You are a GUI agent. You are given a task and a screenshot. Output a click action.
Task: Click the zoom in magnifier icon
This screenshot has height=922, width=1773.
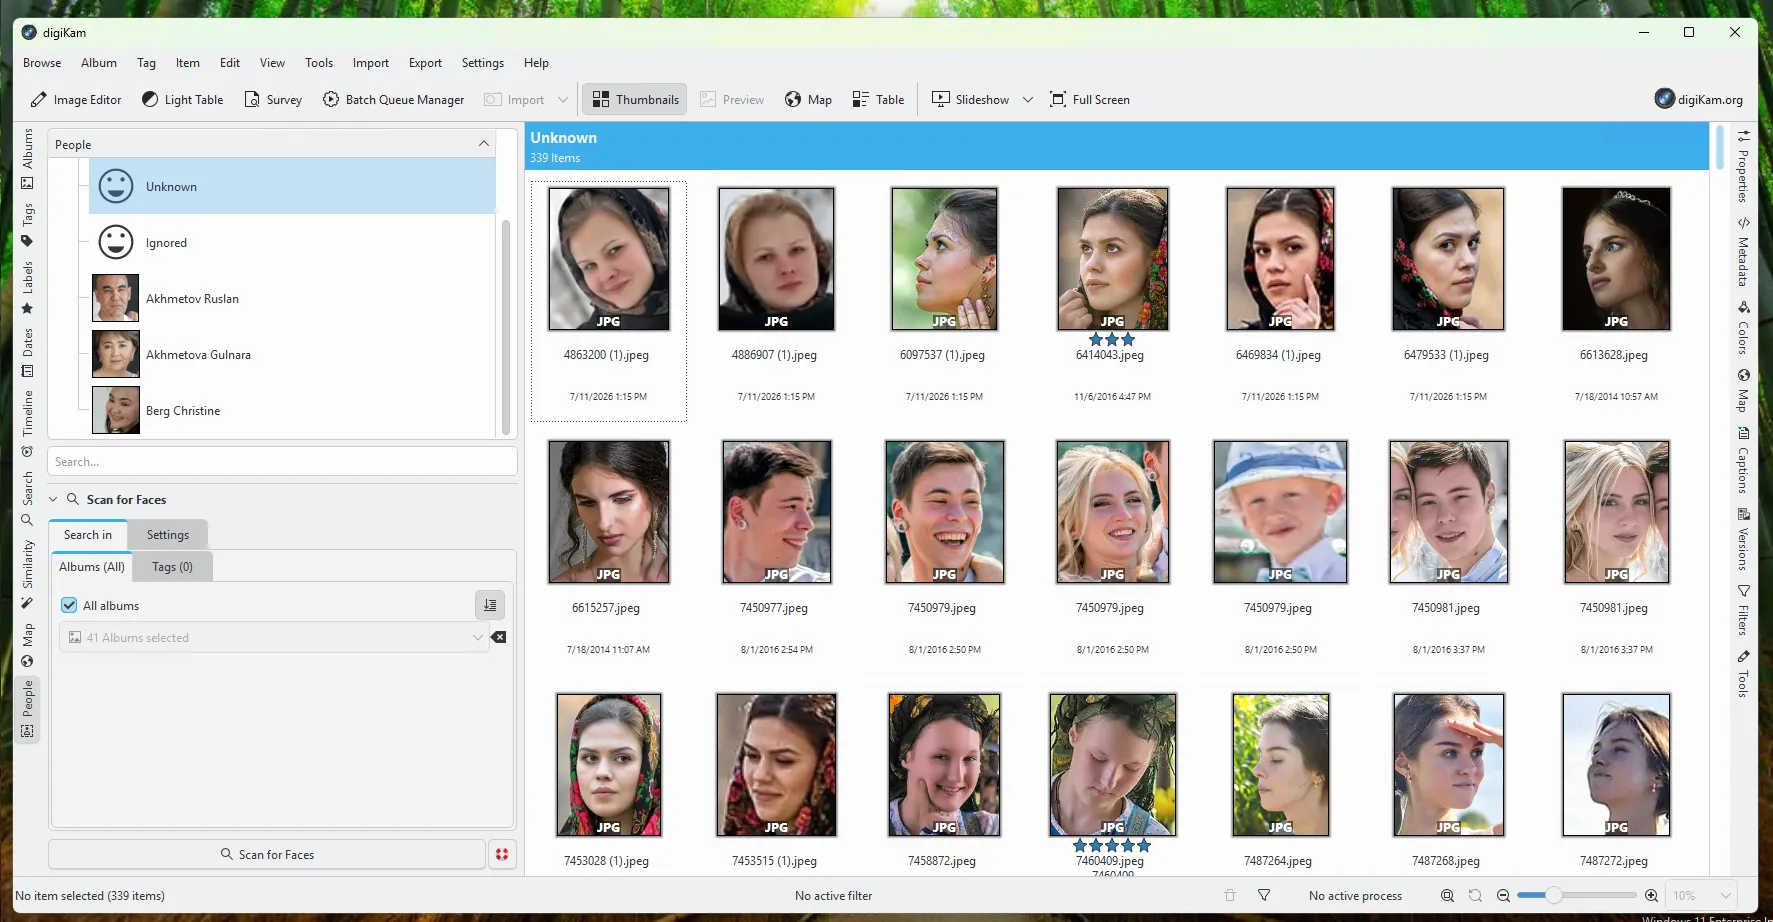click(1651, 895)
